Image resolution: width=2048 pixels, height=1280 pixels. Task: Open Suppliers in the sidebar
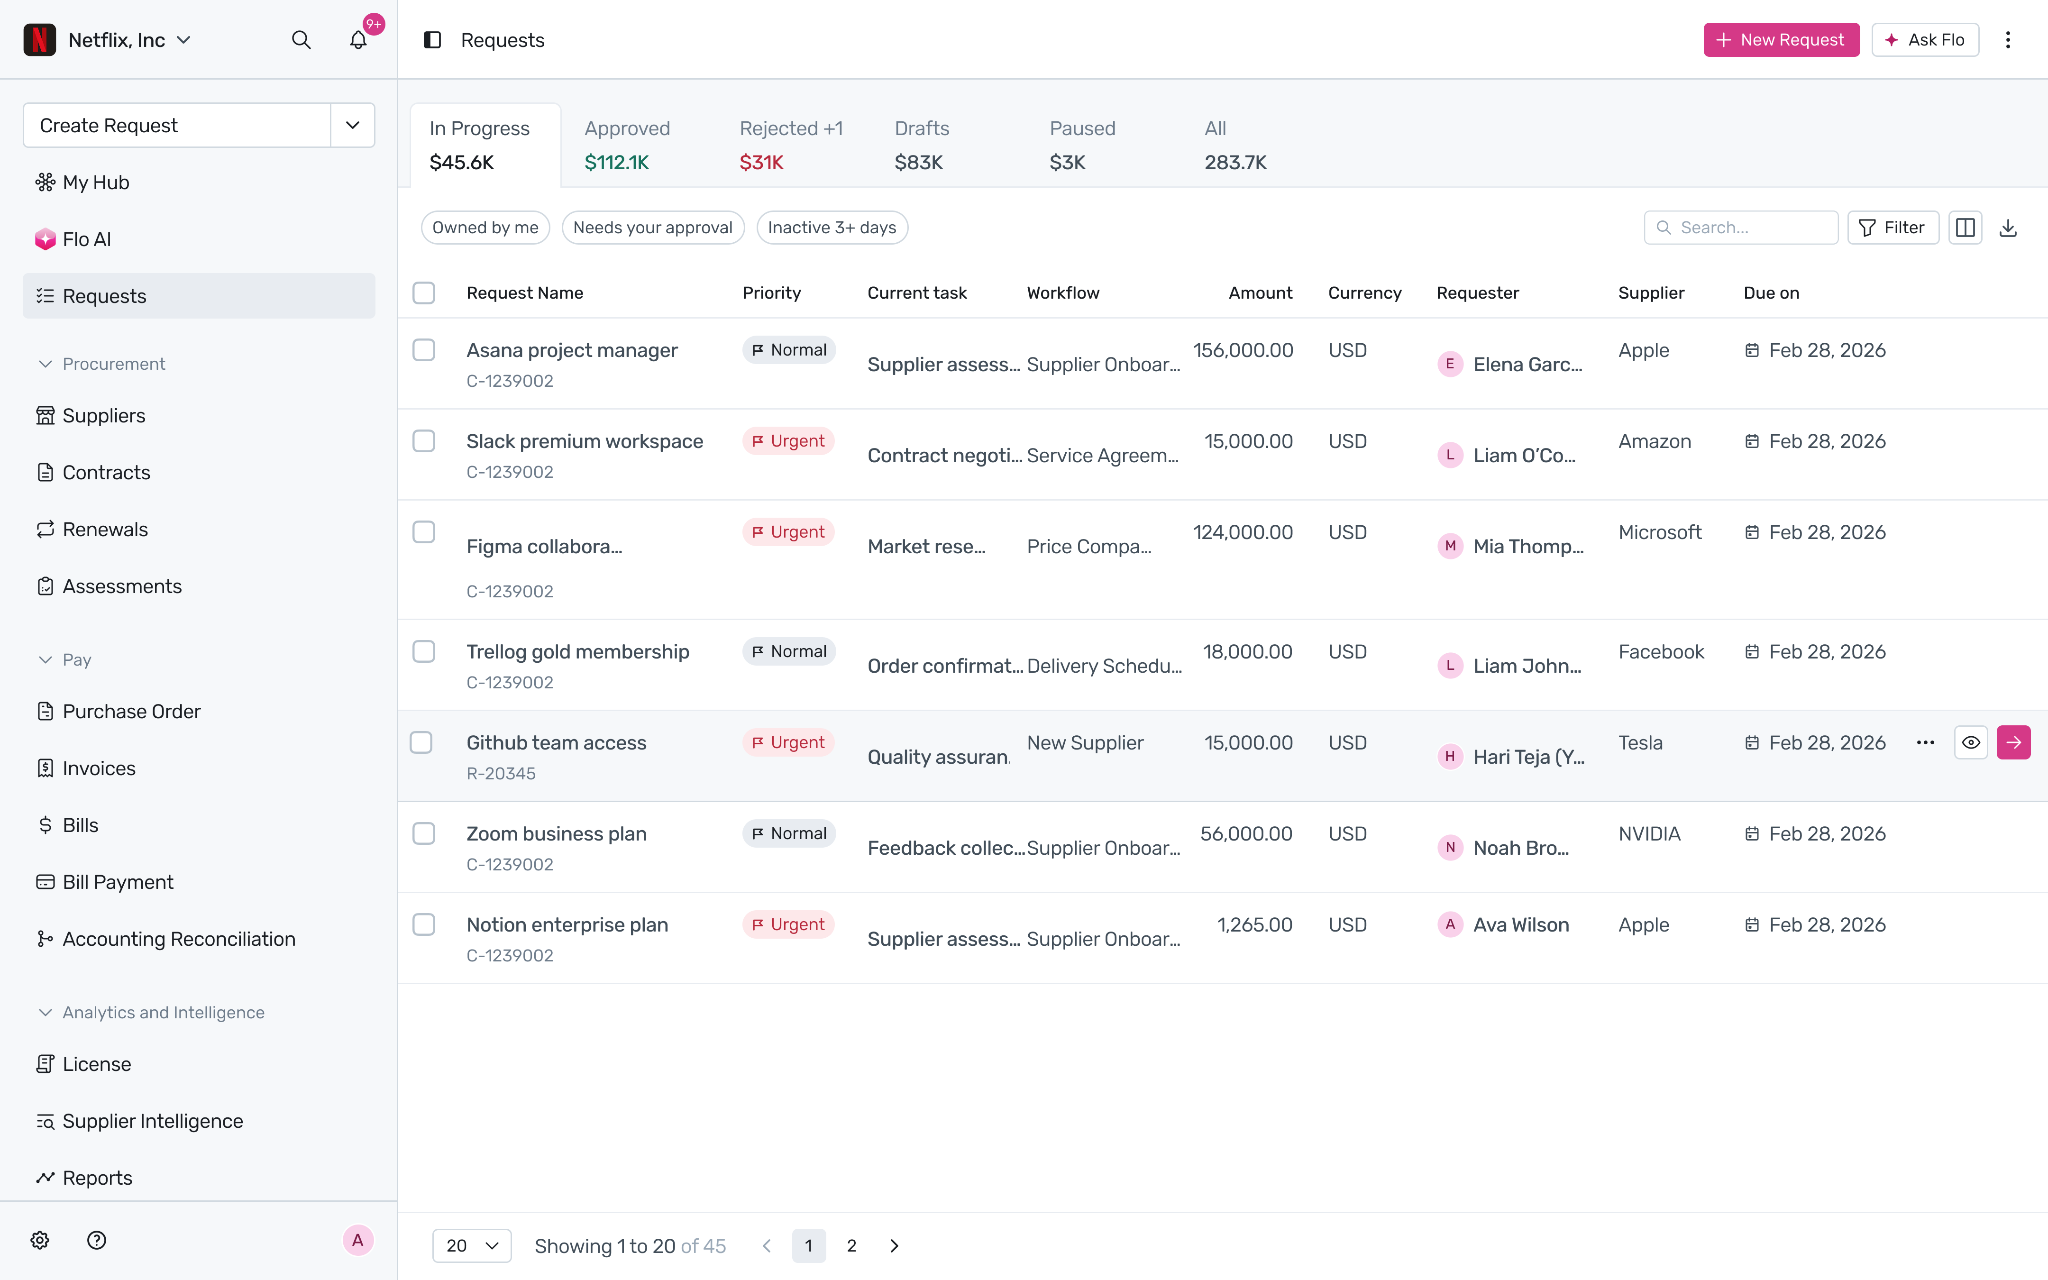(199, 415)
